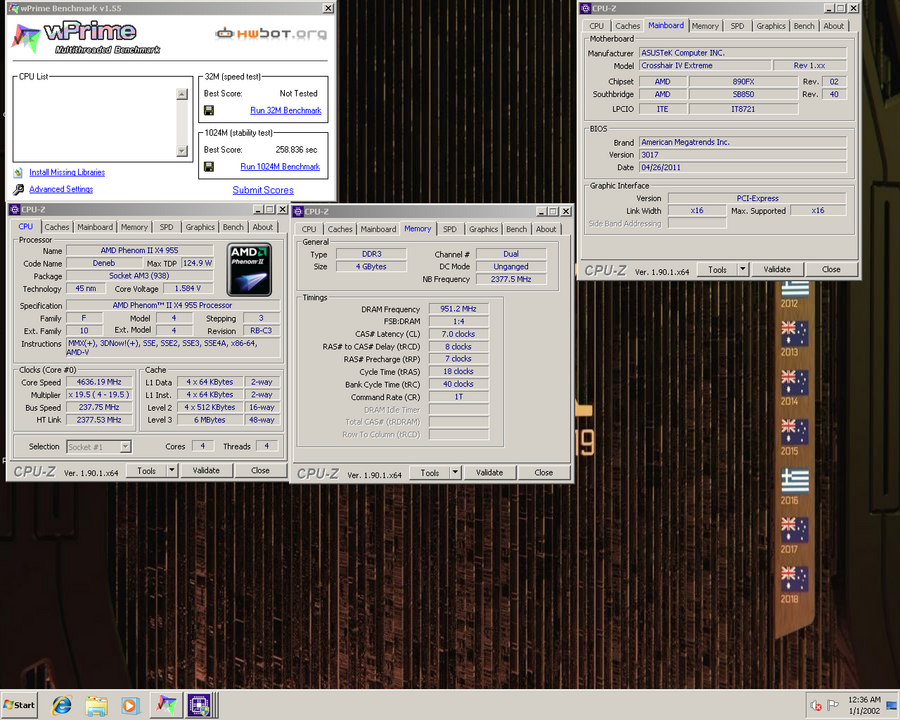Viewport: 900px width, 720px height.
Task: Open Windows Explorer from the taskbar
Action: tap(96, 704)
